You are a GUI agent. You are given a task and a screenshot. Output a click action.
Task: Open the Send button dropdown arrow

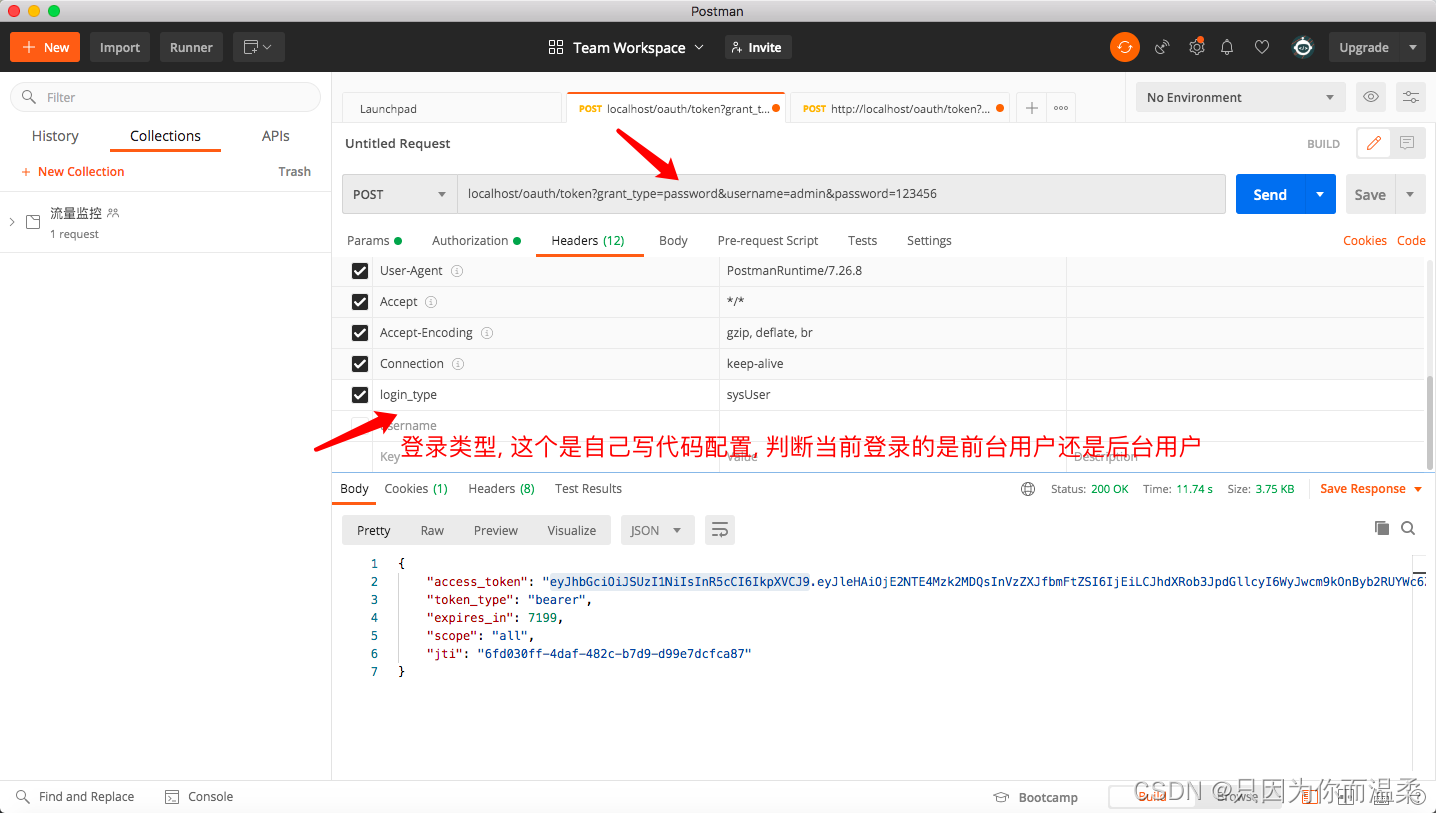[1320, 194]
